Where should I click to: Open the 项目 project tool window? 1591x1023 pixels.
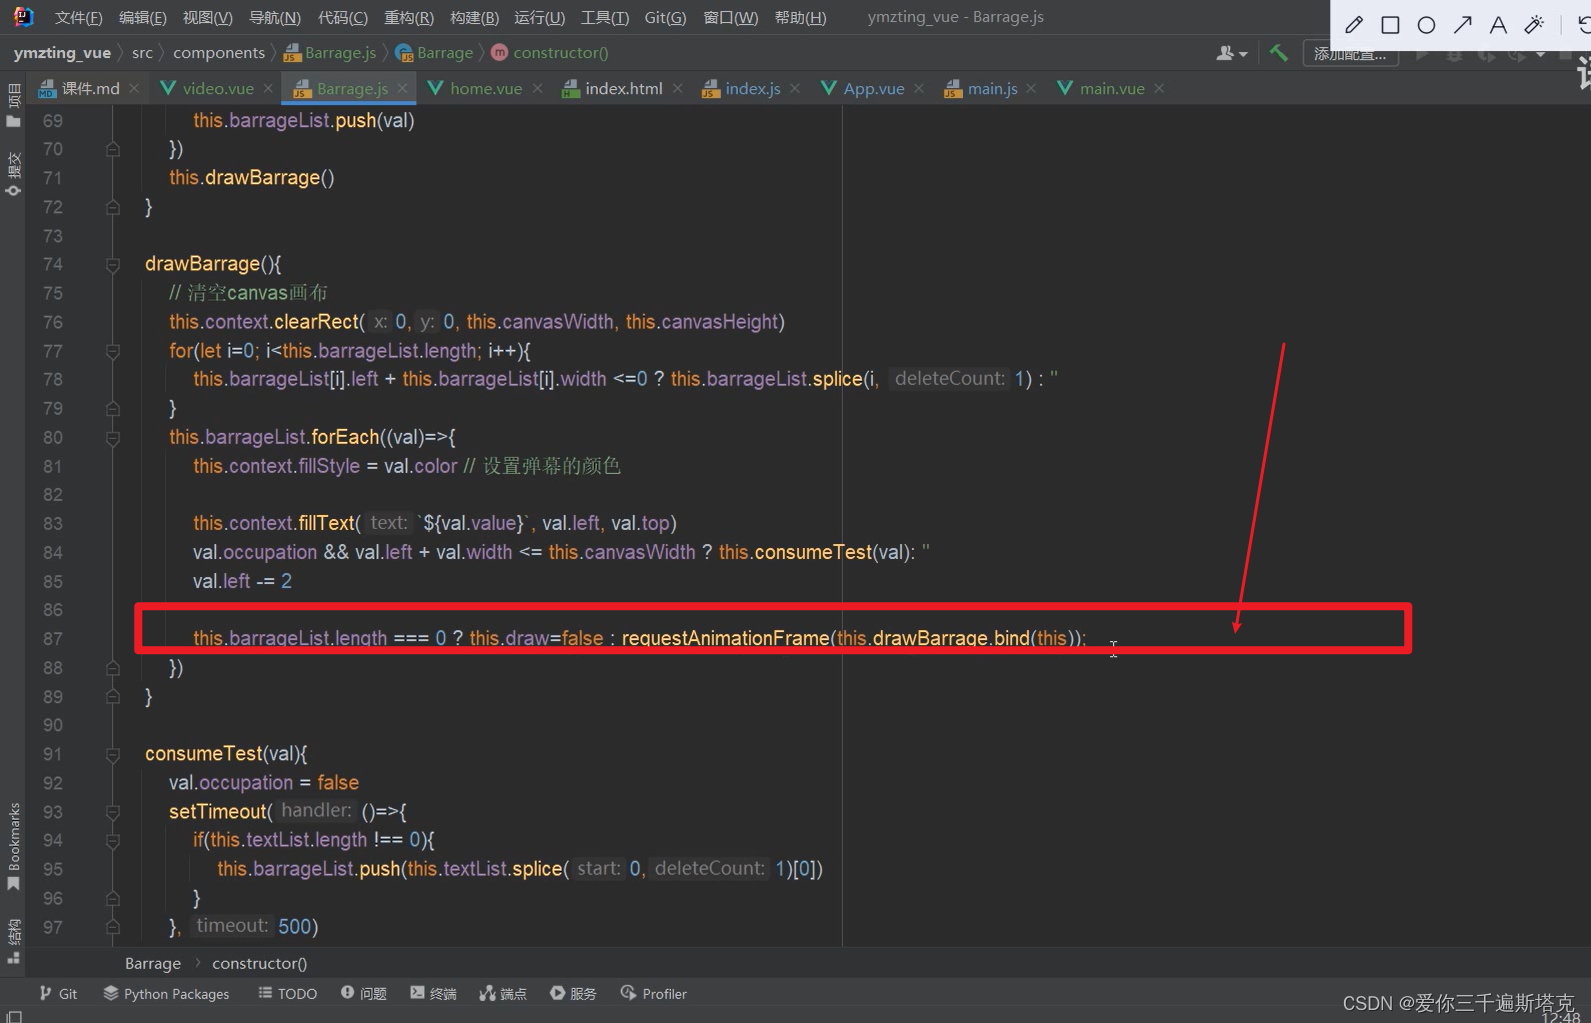13,106
